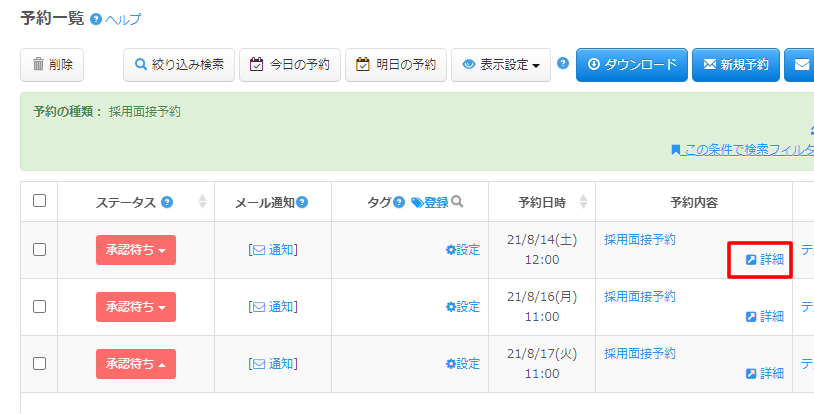Image resolution: width=814 pixels, height=414 pixels.
Task: Expand 承認待ち status for 8/16 reservation
Action: (x=136, y=307)
